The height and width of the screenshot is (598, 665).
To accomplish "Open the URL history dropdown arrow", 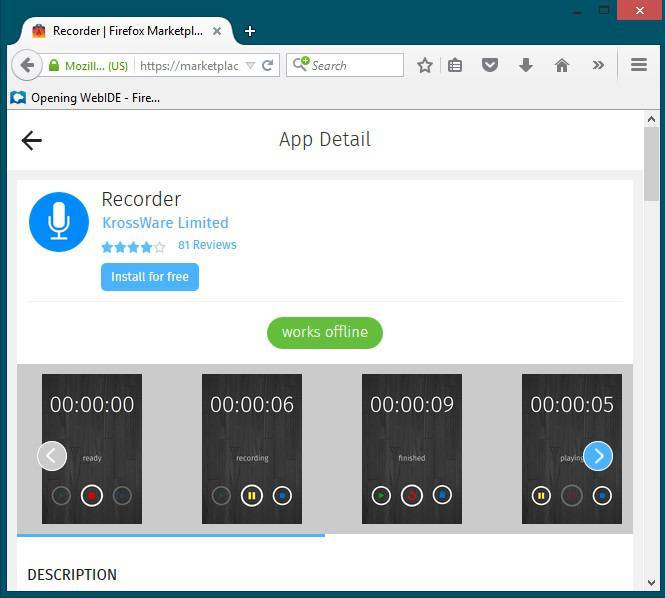I will (x=250, y=65).
